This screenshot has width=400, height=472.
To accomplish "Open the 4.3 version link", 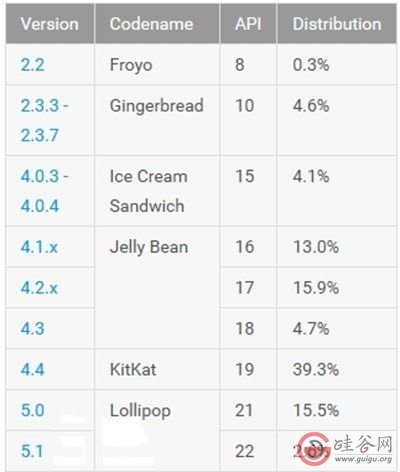I will (x=32, y=329).
